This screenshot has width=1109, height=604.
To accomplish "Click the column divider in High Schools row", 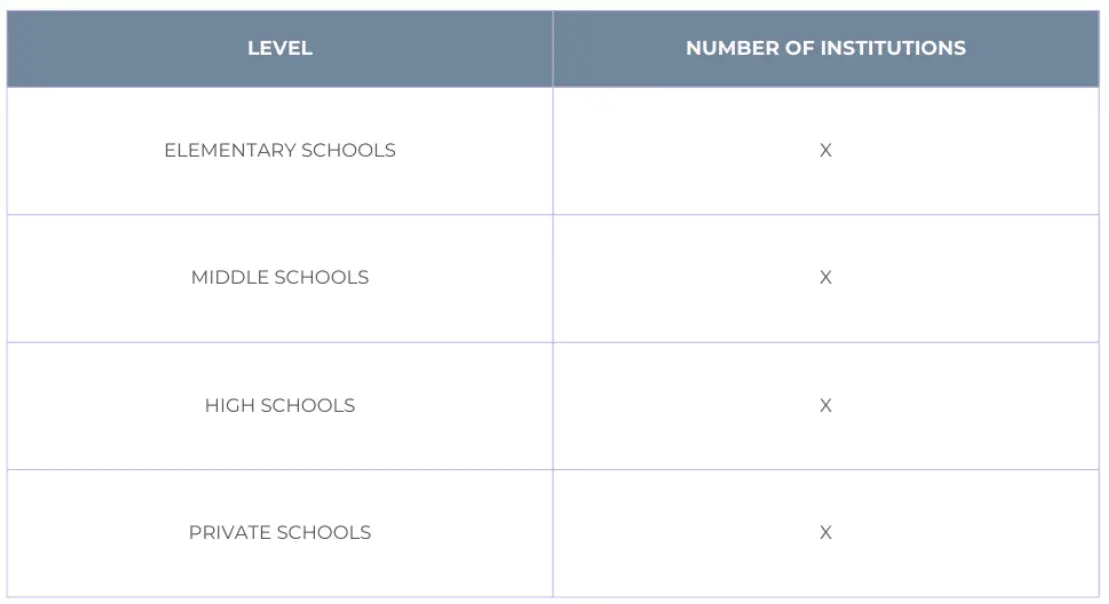I will (x=553, y=405).
